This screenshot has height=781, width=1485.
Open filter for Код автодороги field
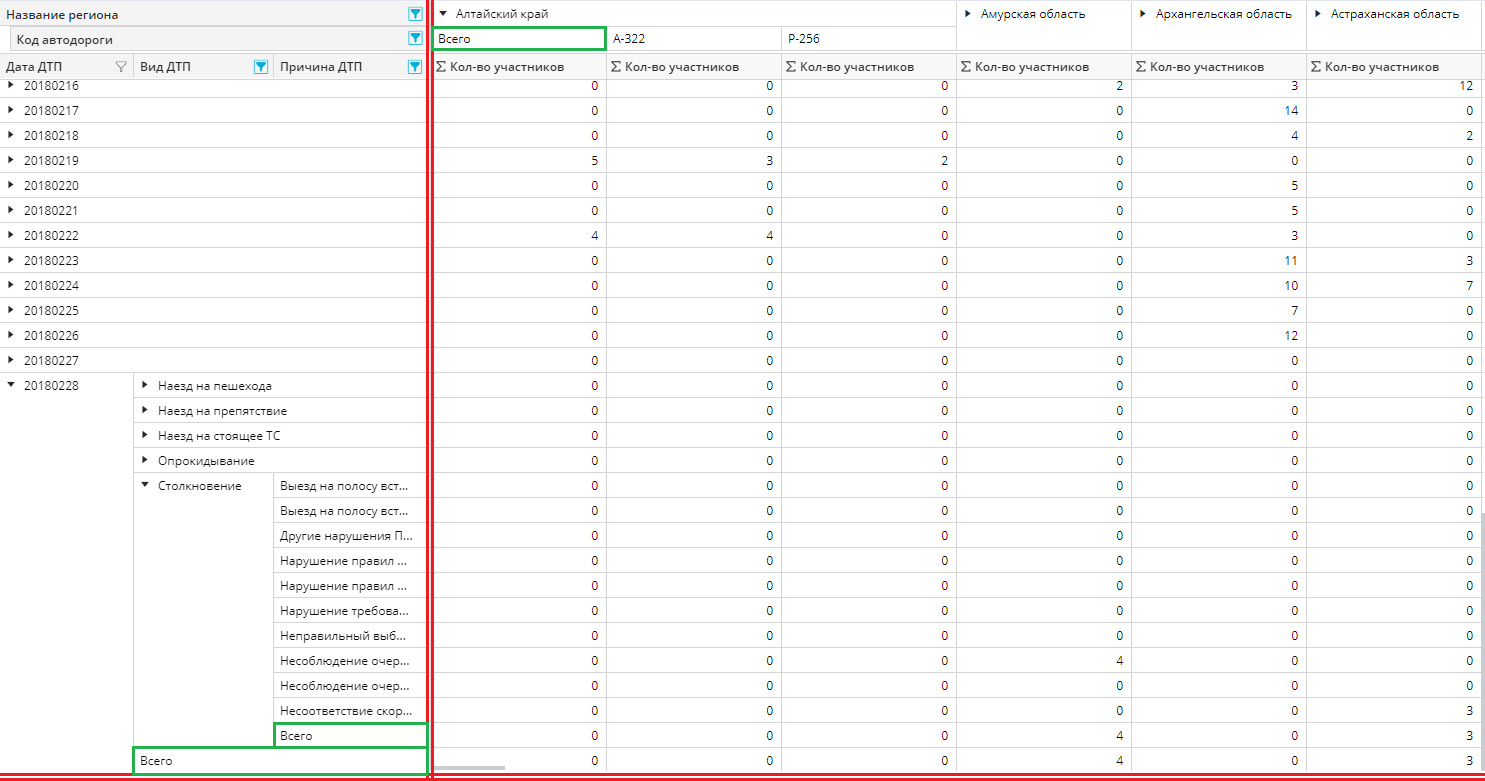pyautogui.click(x=415, y=39)
